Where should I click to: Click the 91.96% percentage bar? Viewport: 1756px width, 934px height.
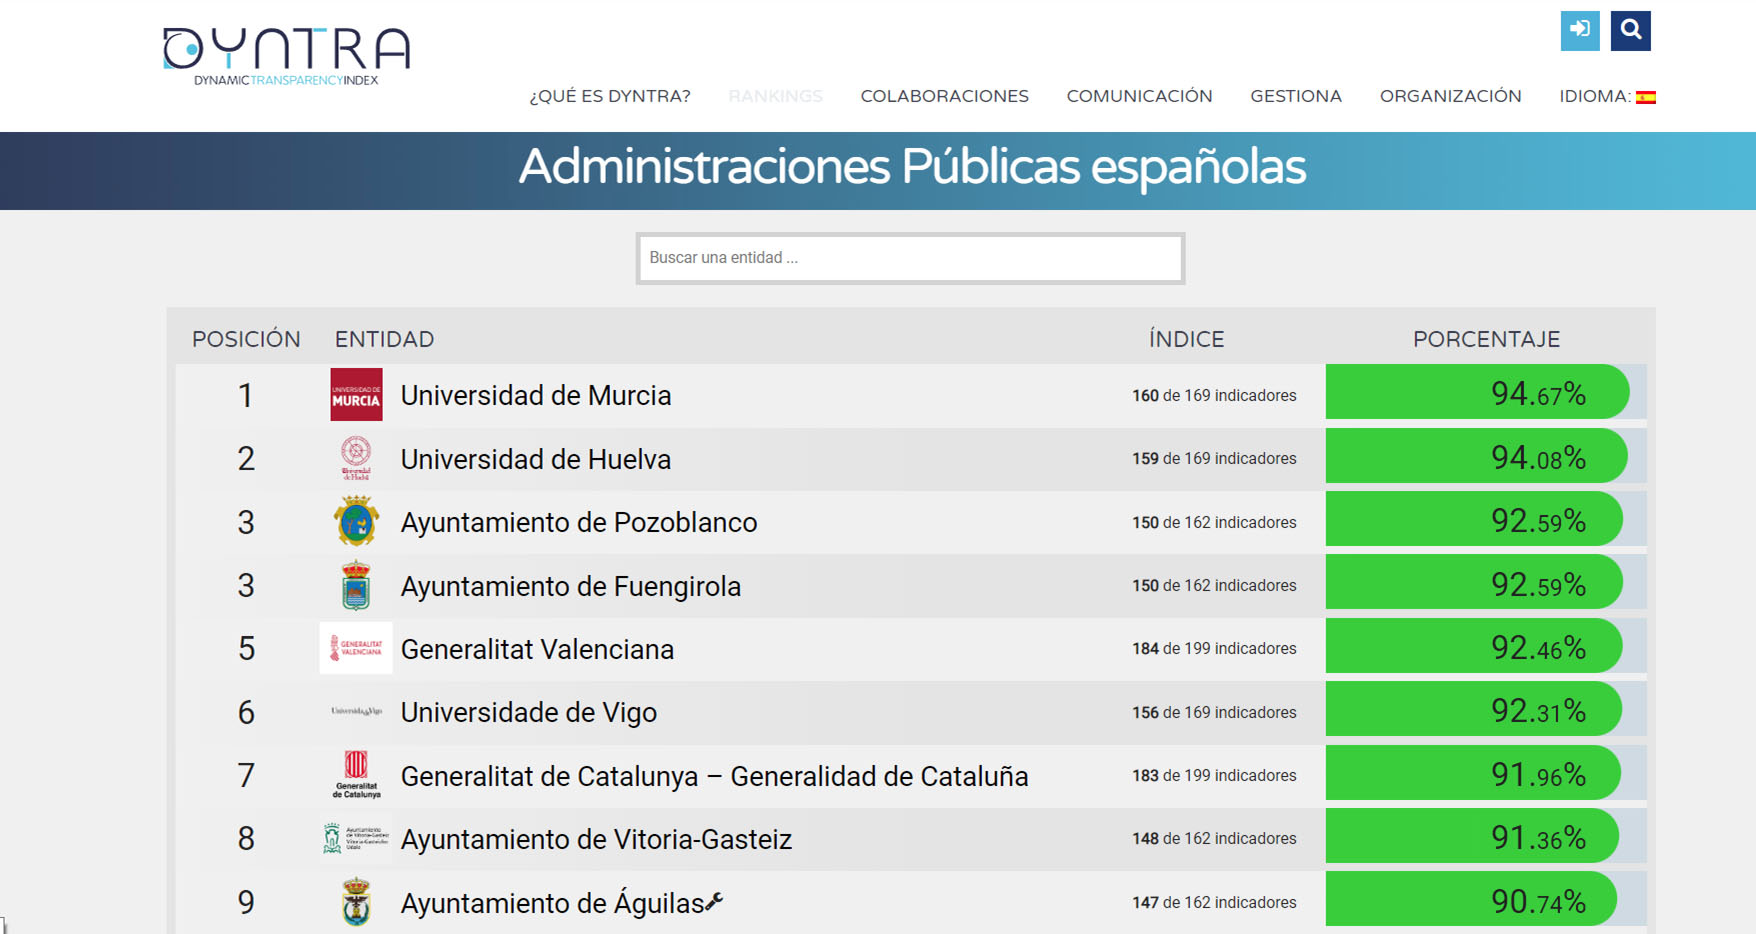pos(1473,773)
